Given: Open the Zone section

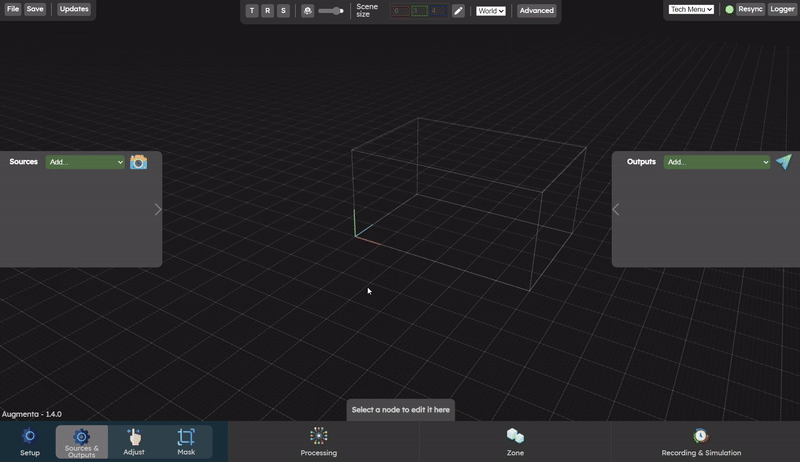Looking at the screenshot, I should 515,442.
